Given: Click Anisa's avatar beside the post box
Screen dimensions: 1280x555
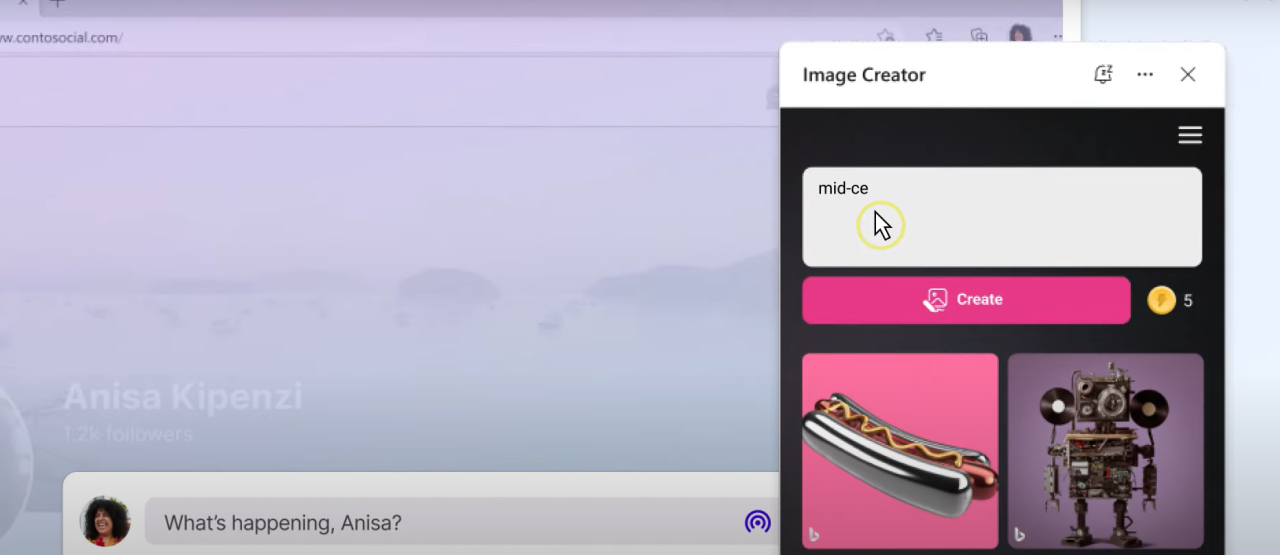Looking at the screenshot, I should (x=105, y=522).
